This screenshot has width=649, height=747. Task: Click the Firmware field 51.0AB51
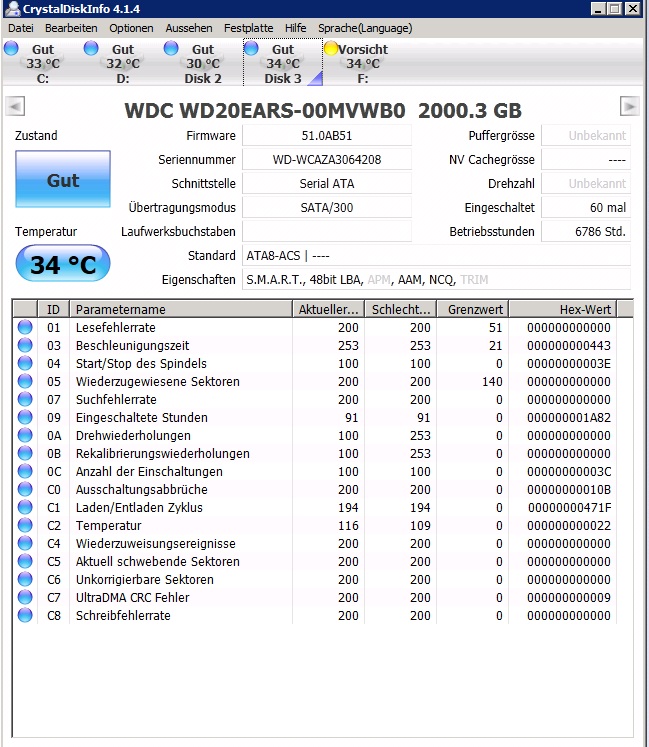(x=327, y=136)
